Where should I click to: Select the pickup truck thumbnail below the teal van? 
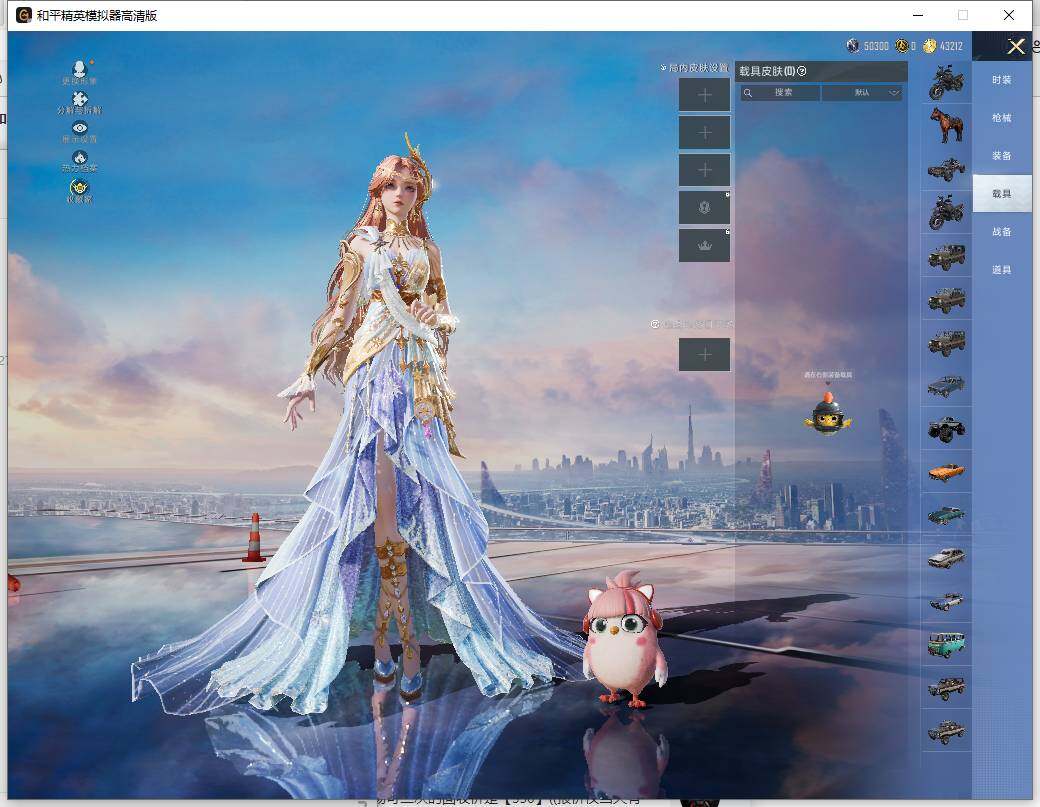pos(946,688)
